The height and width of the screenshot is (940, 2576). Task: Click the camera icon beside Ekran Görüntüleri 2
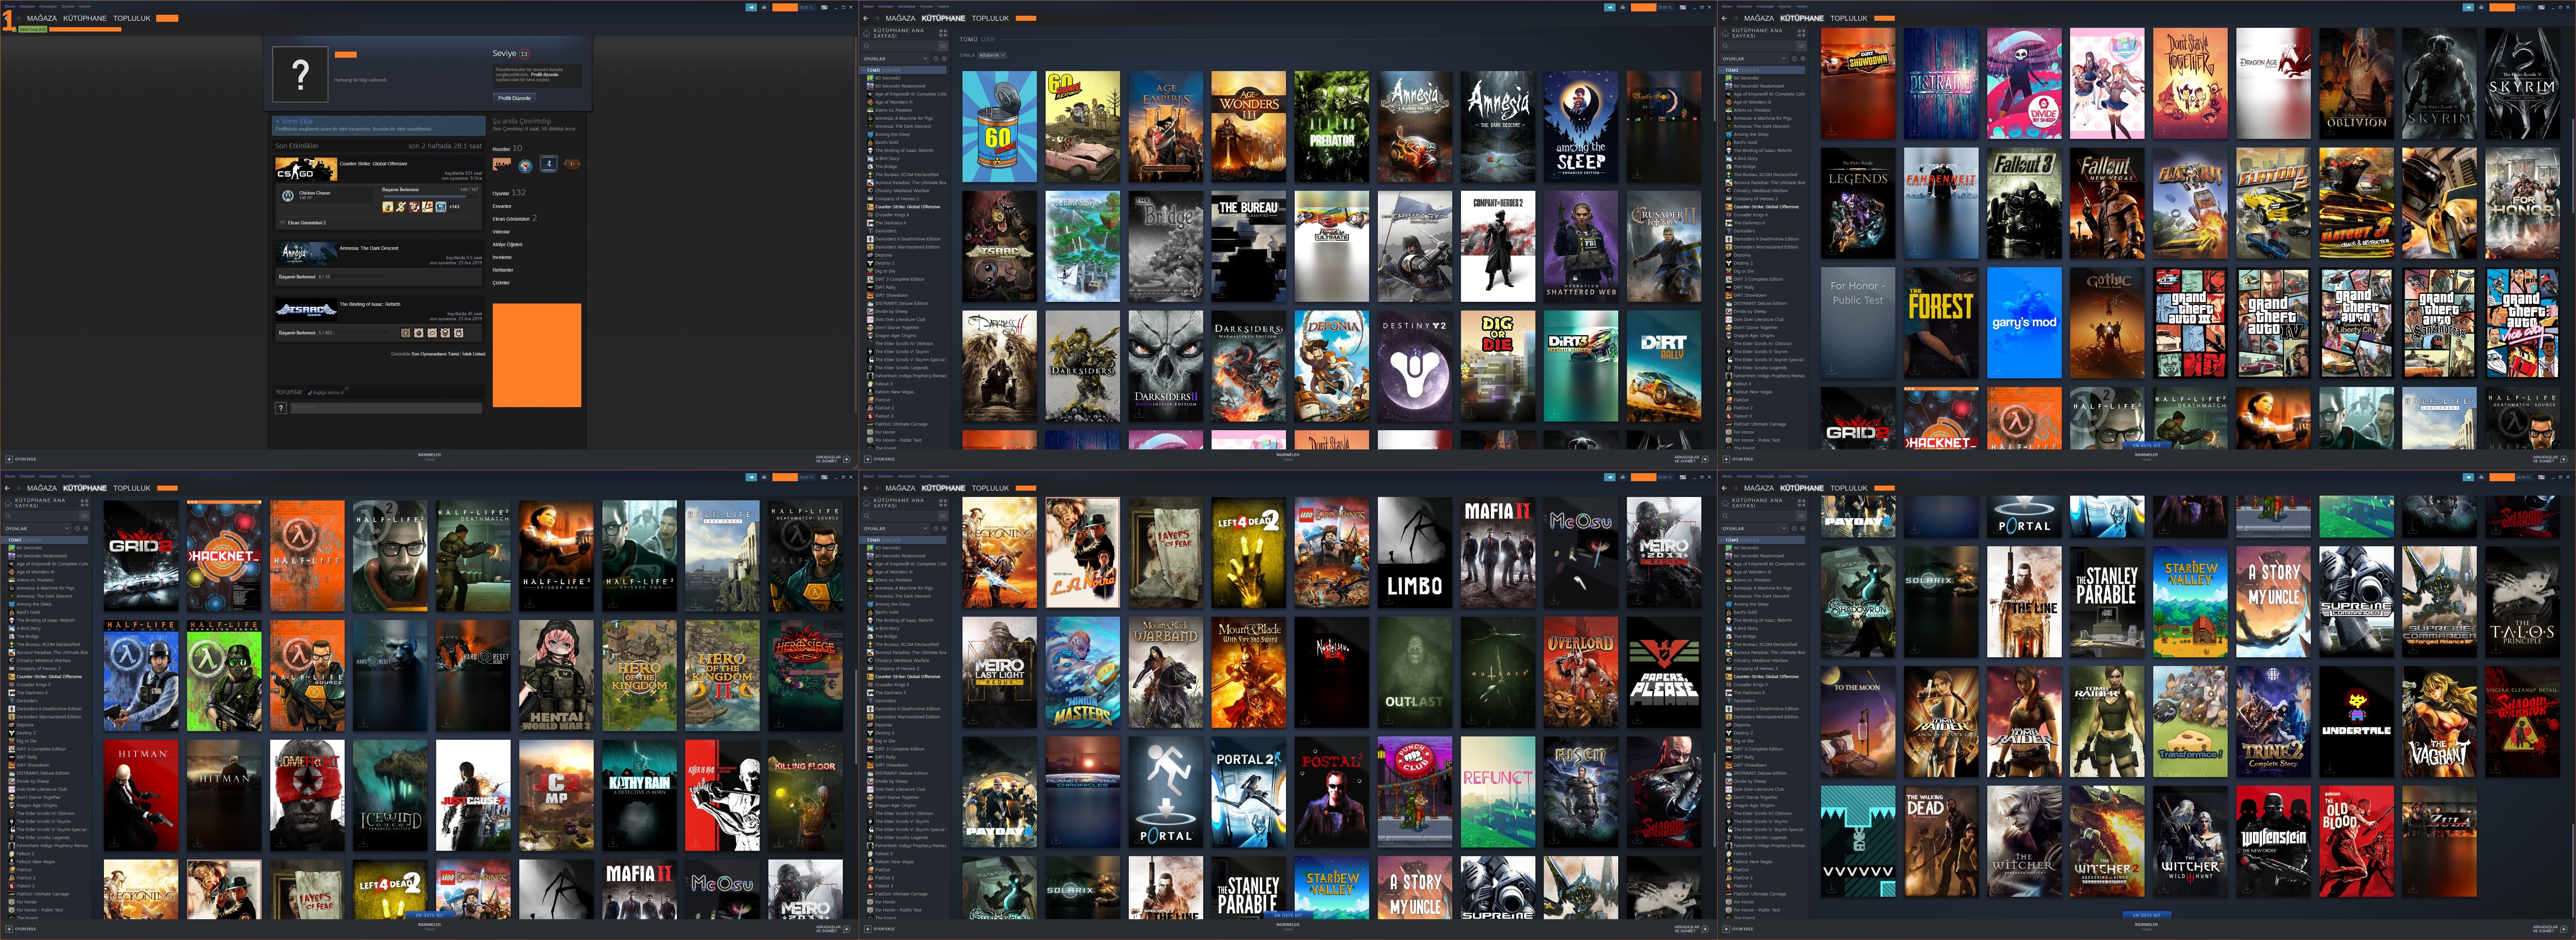(282, 223)
